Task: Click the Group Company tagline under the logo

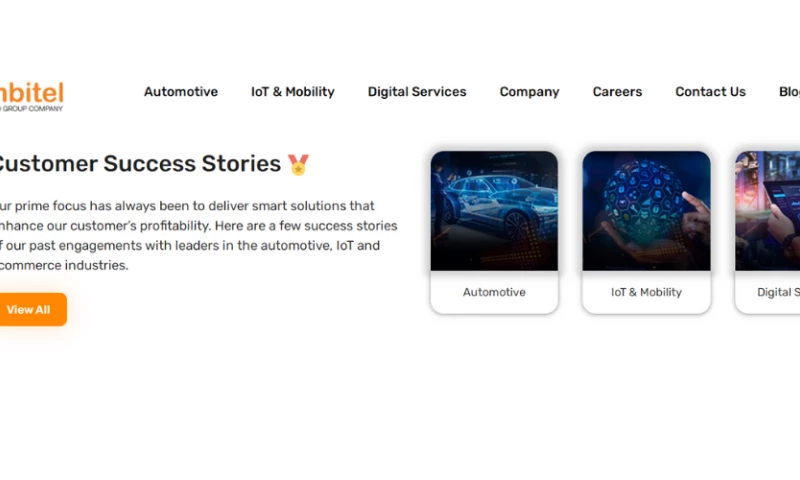Action: click(x=32, y=109)
